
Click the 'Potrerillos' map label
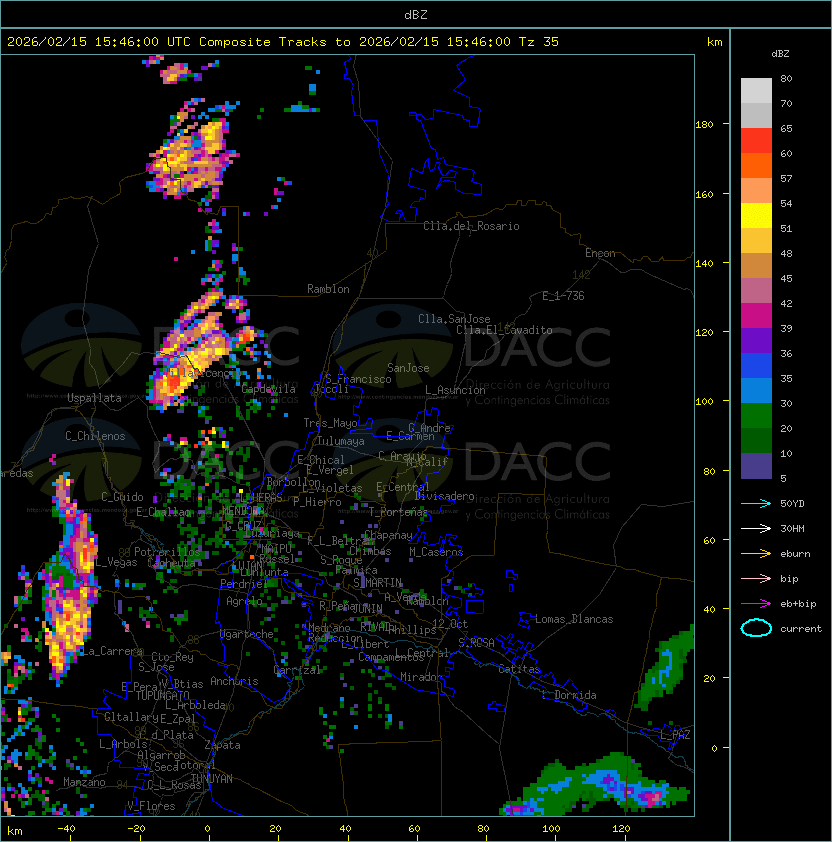(167, 551)
